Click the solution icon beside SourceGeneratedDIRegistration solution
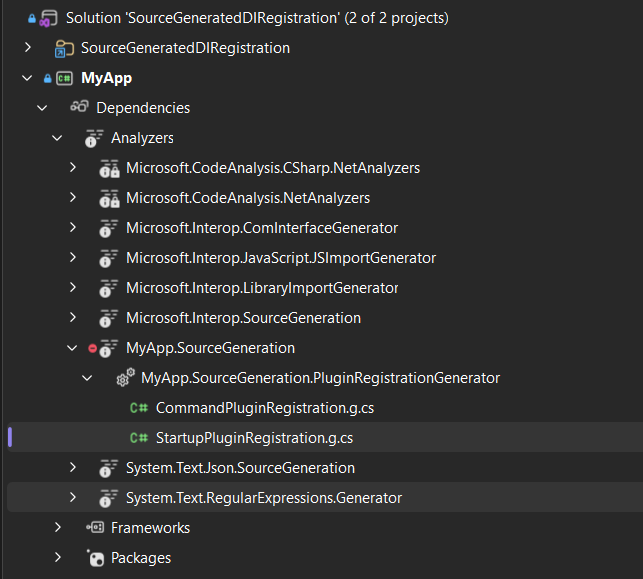The image size is (643, 579). coord(48,18)
